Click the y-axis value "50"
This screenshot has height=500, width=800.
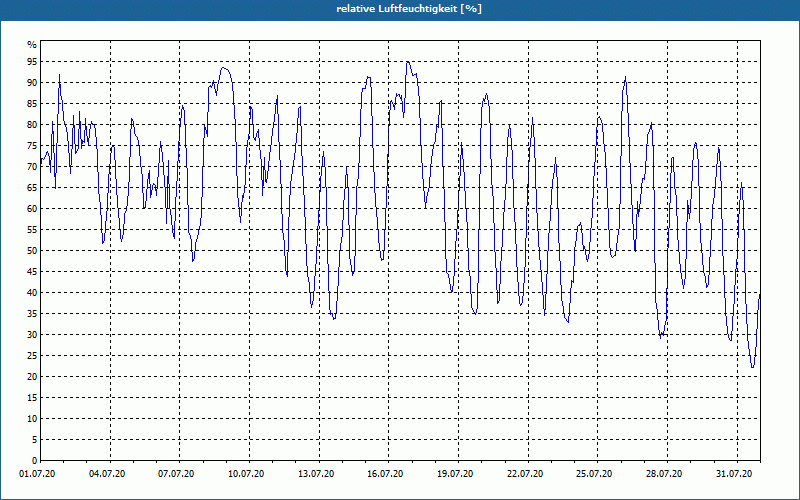coord(32,251)
